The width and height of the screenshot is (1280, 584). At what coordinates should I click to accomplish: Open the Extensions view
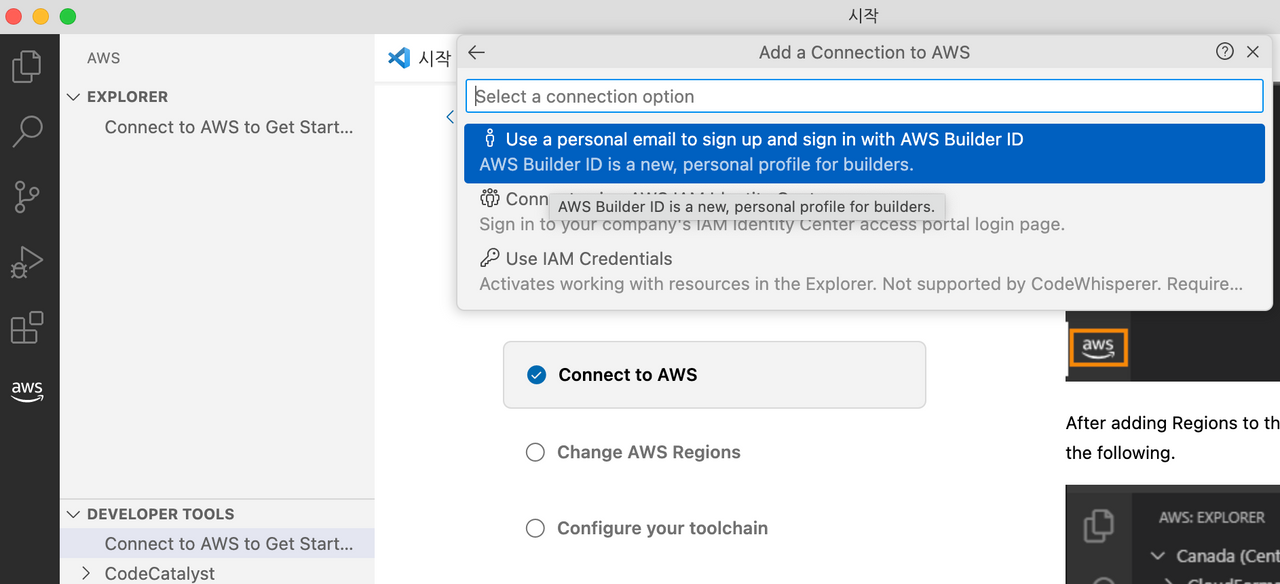(27, 327)
